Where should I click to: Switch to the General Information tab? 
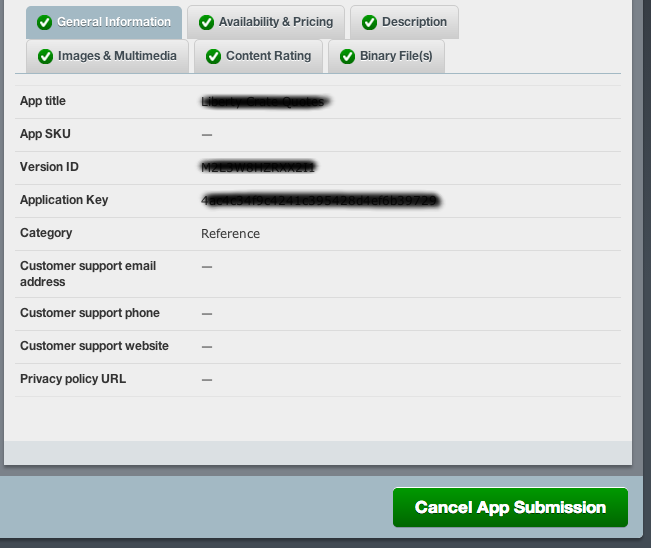tap(113, 22)
